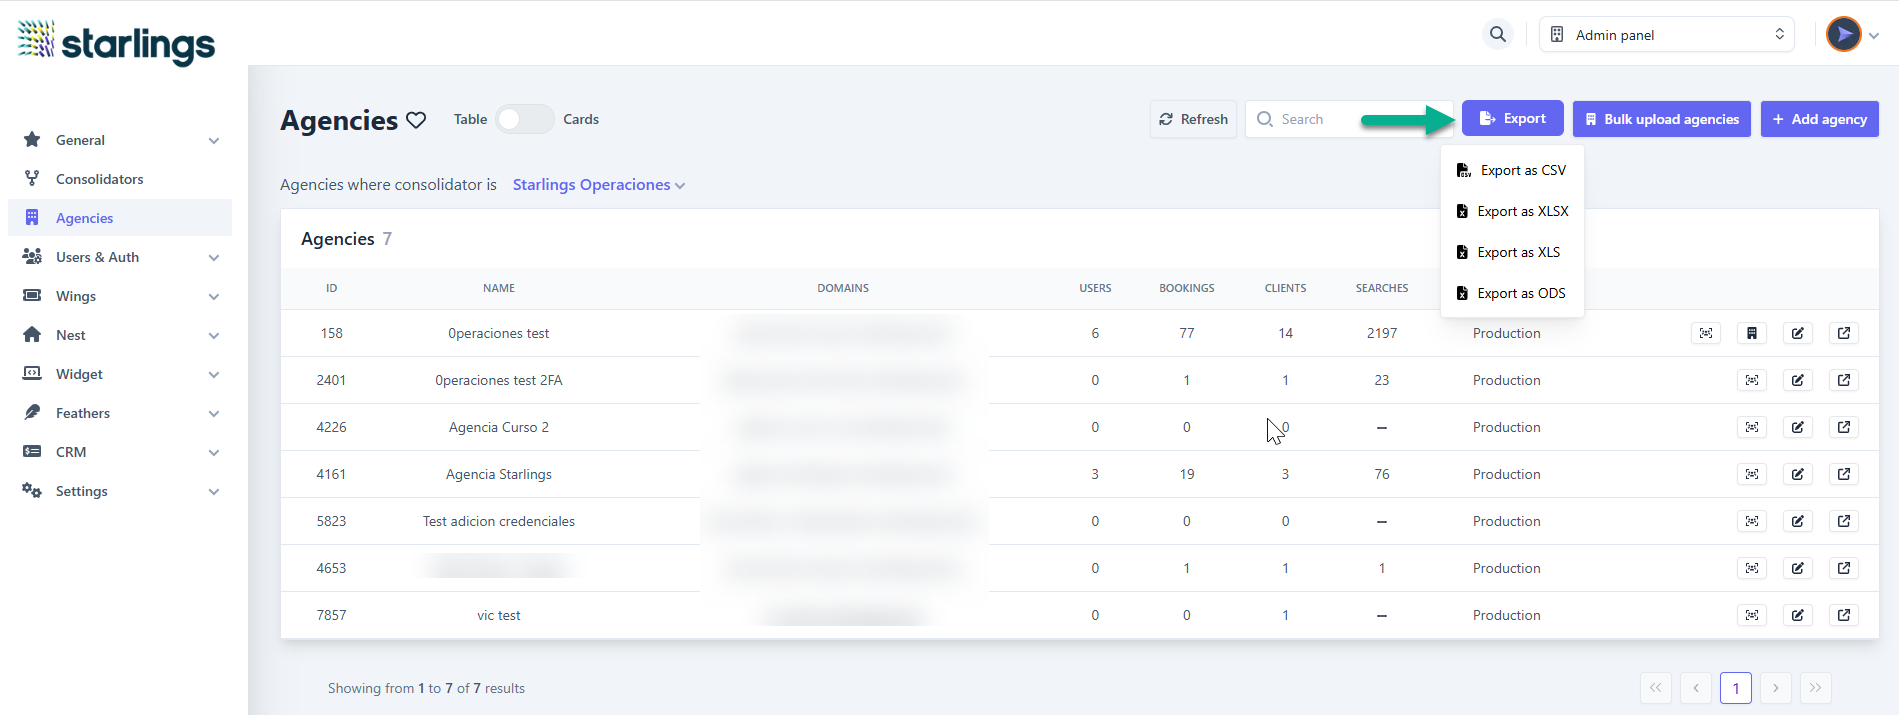Click the Add agency button
The width and height of the screenshot is (1899, 715).
click(x=1819, y=119)
